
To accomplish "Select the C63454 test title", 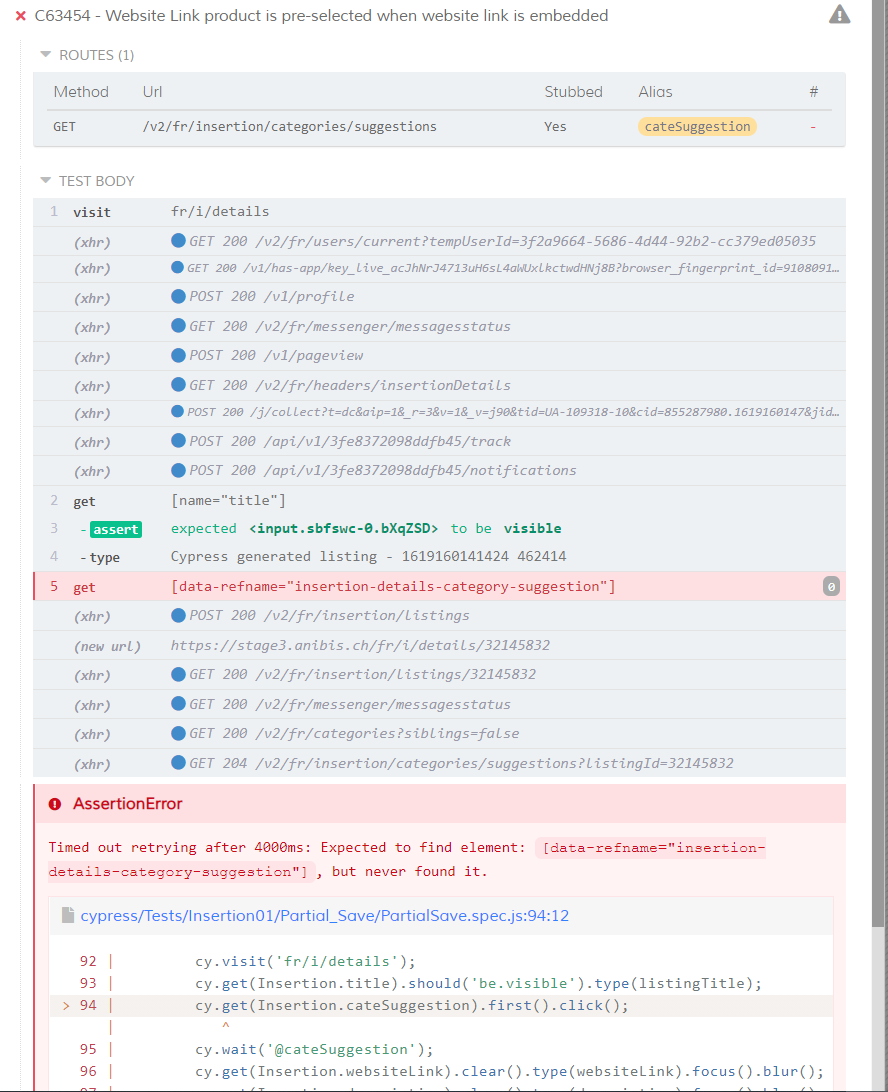I will (x=320, y=15).
